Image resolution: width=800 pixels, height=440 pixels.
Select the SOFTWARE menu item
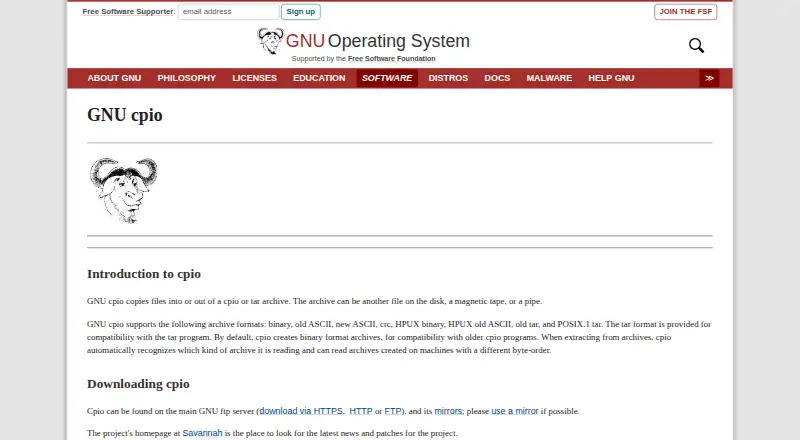point(387,78)
